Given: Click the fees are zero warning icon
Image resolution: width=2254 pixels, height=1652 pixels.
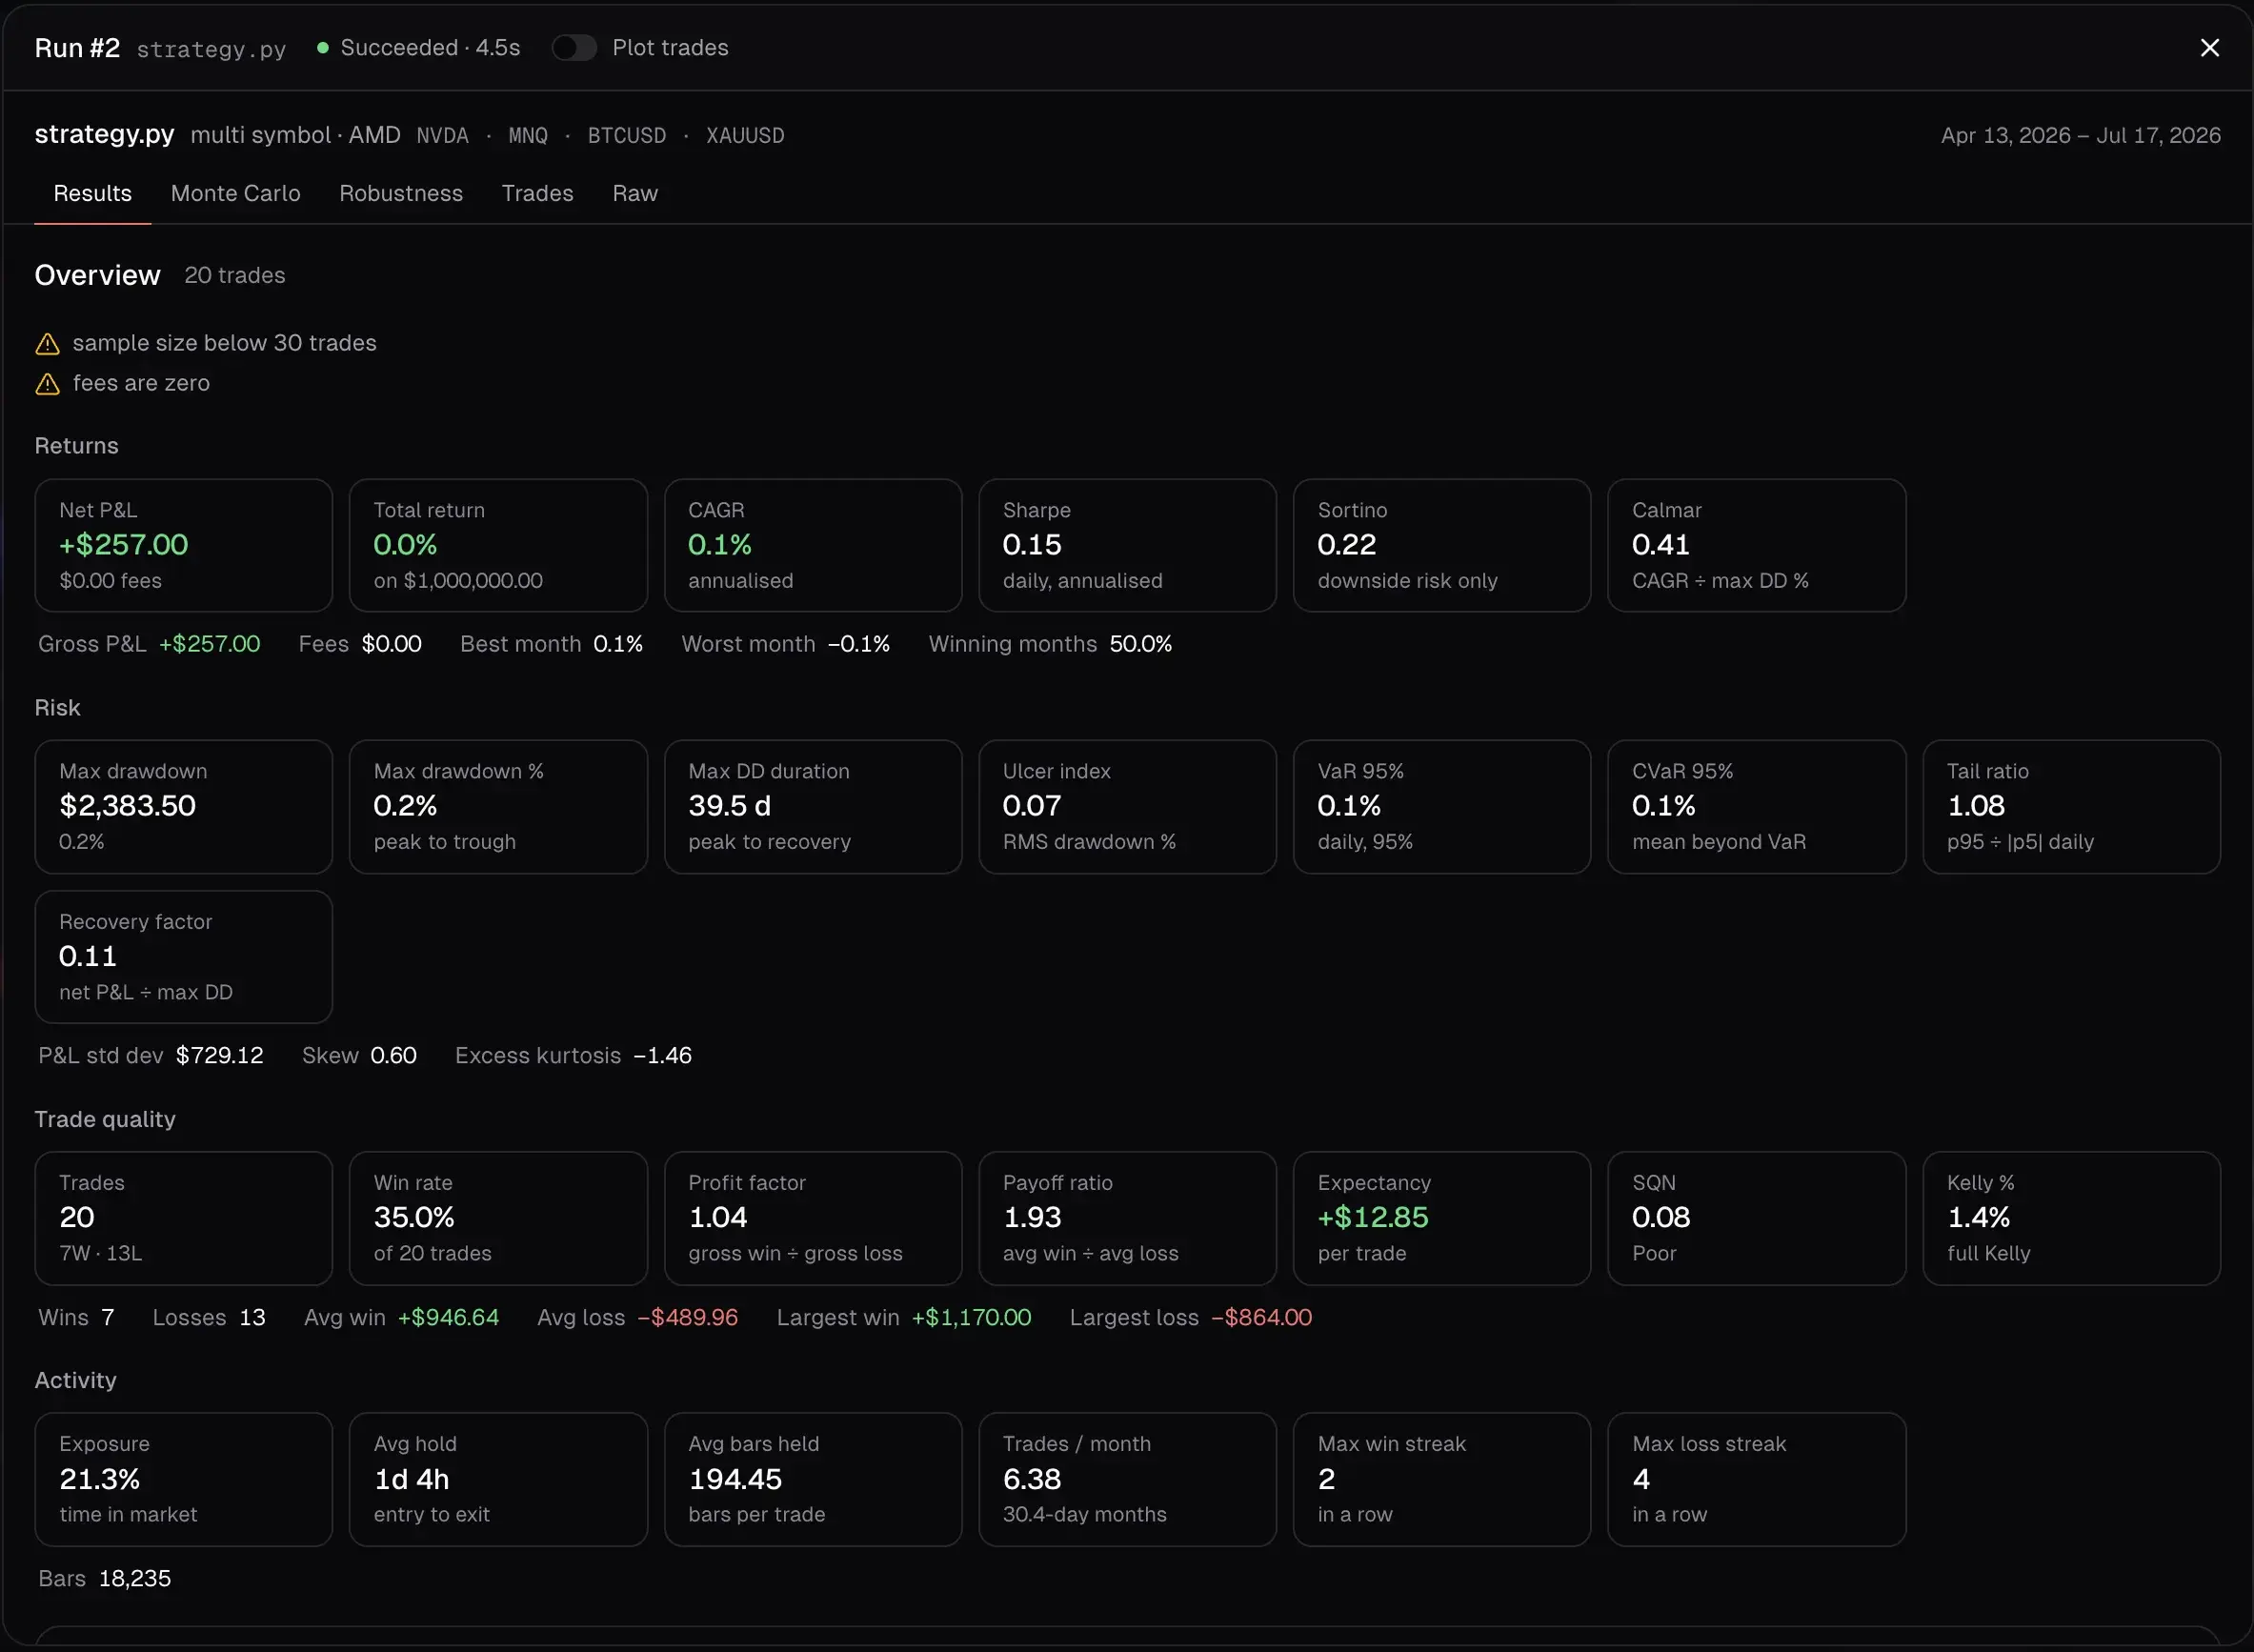Looking at the screenshot, I should coord(47,383).
